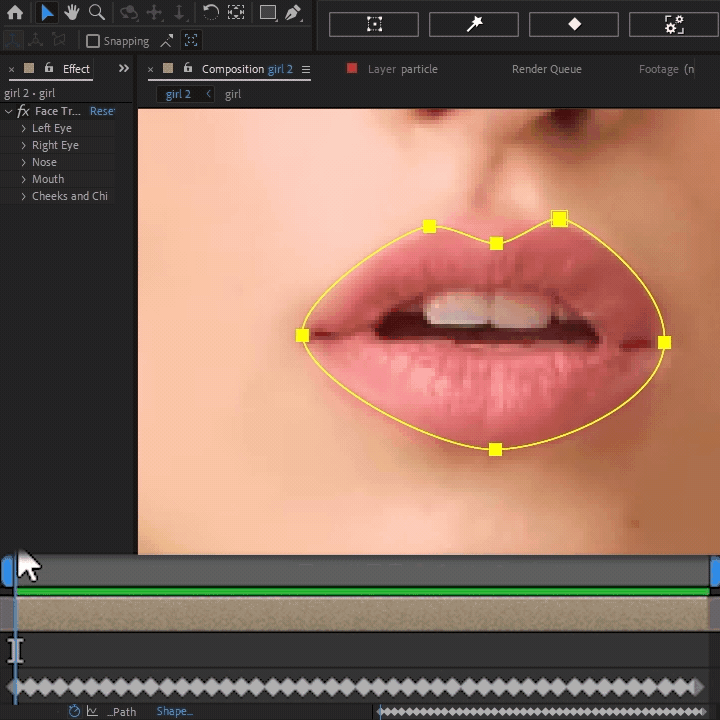Toggle the Path stopwatch icon
720x720 pixels.
74,711
